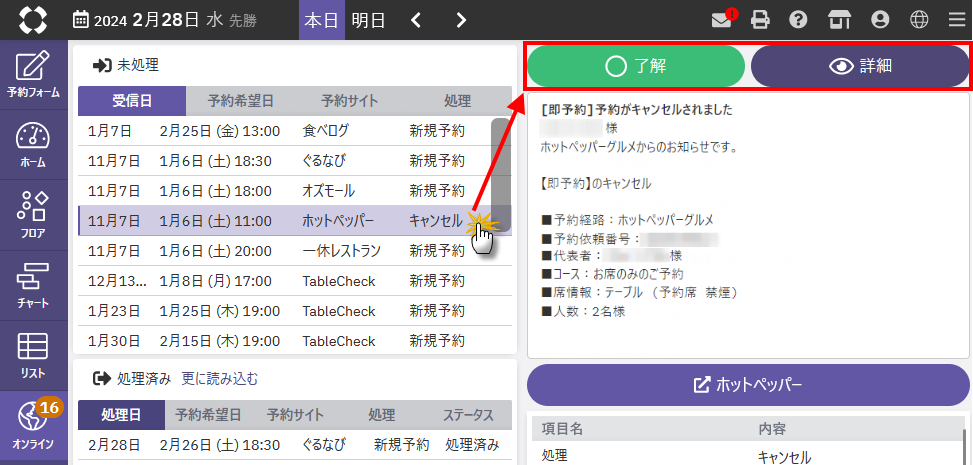This screenshot has height=465, width=973.
Task: Click the 了解 acknowledge button
Action: [636, 66]
